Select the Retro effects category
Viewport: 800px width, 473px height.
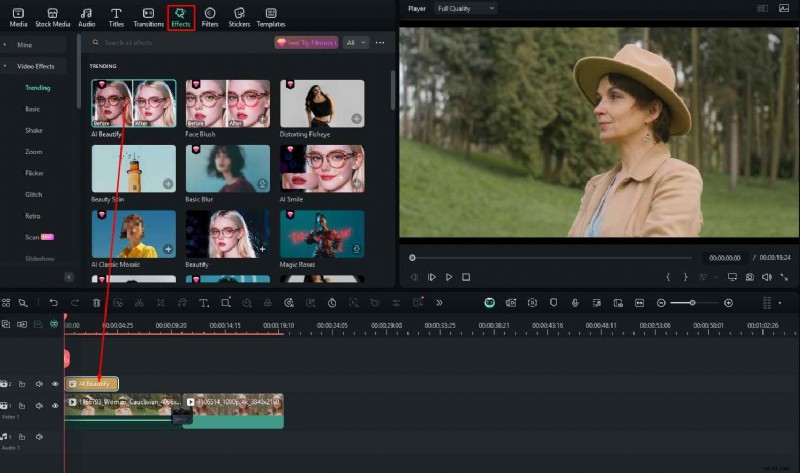[33, 216]
